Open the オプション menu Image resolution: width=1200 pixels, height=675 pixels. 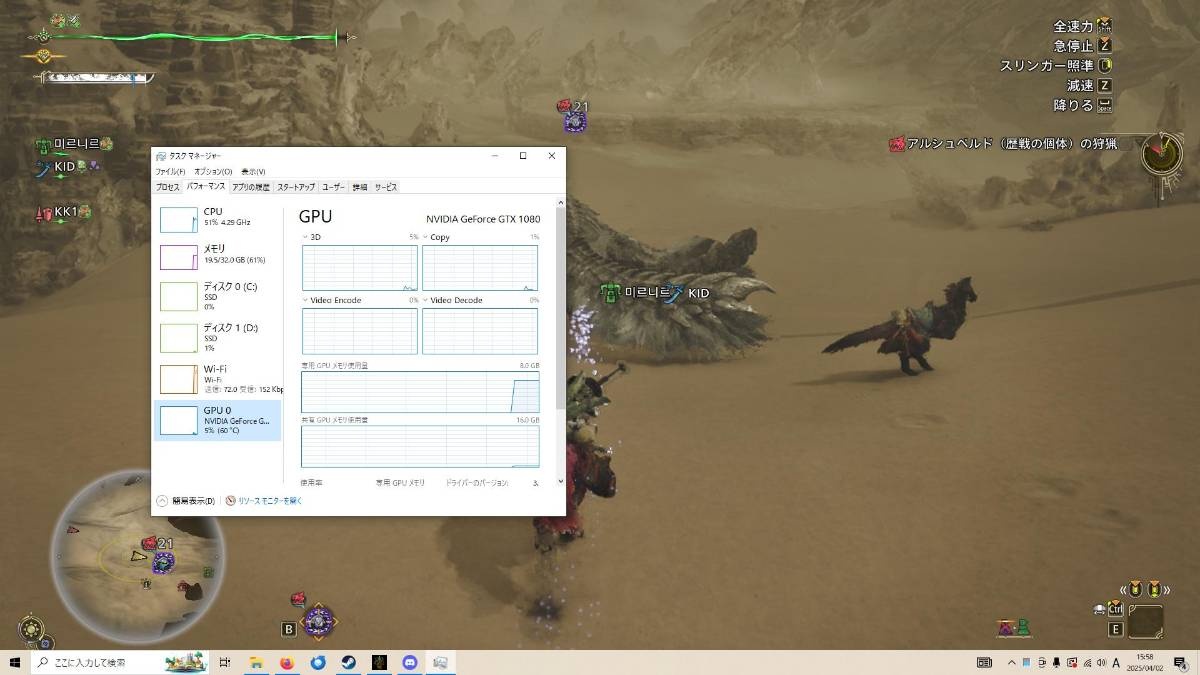[x=213, y=172]
